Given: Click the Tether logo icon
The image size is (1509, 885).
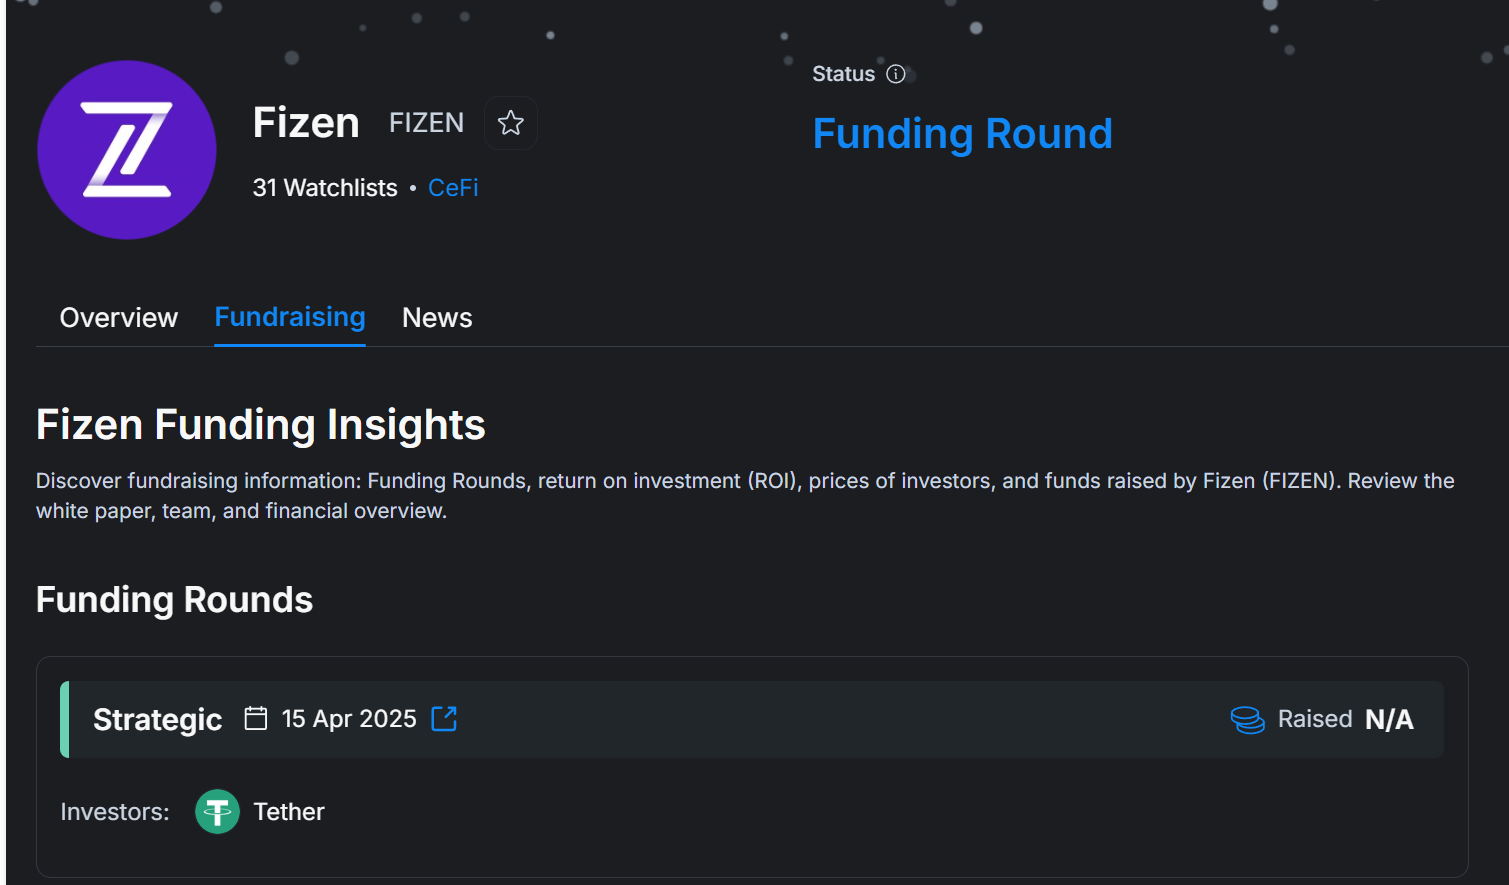Looking at the screenshot, I should pos(217,812).
